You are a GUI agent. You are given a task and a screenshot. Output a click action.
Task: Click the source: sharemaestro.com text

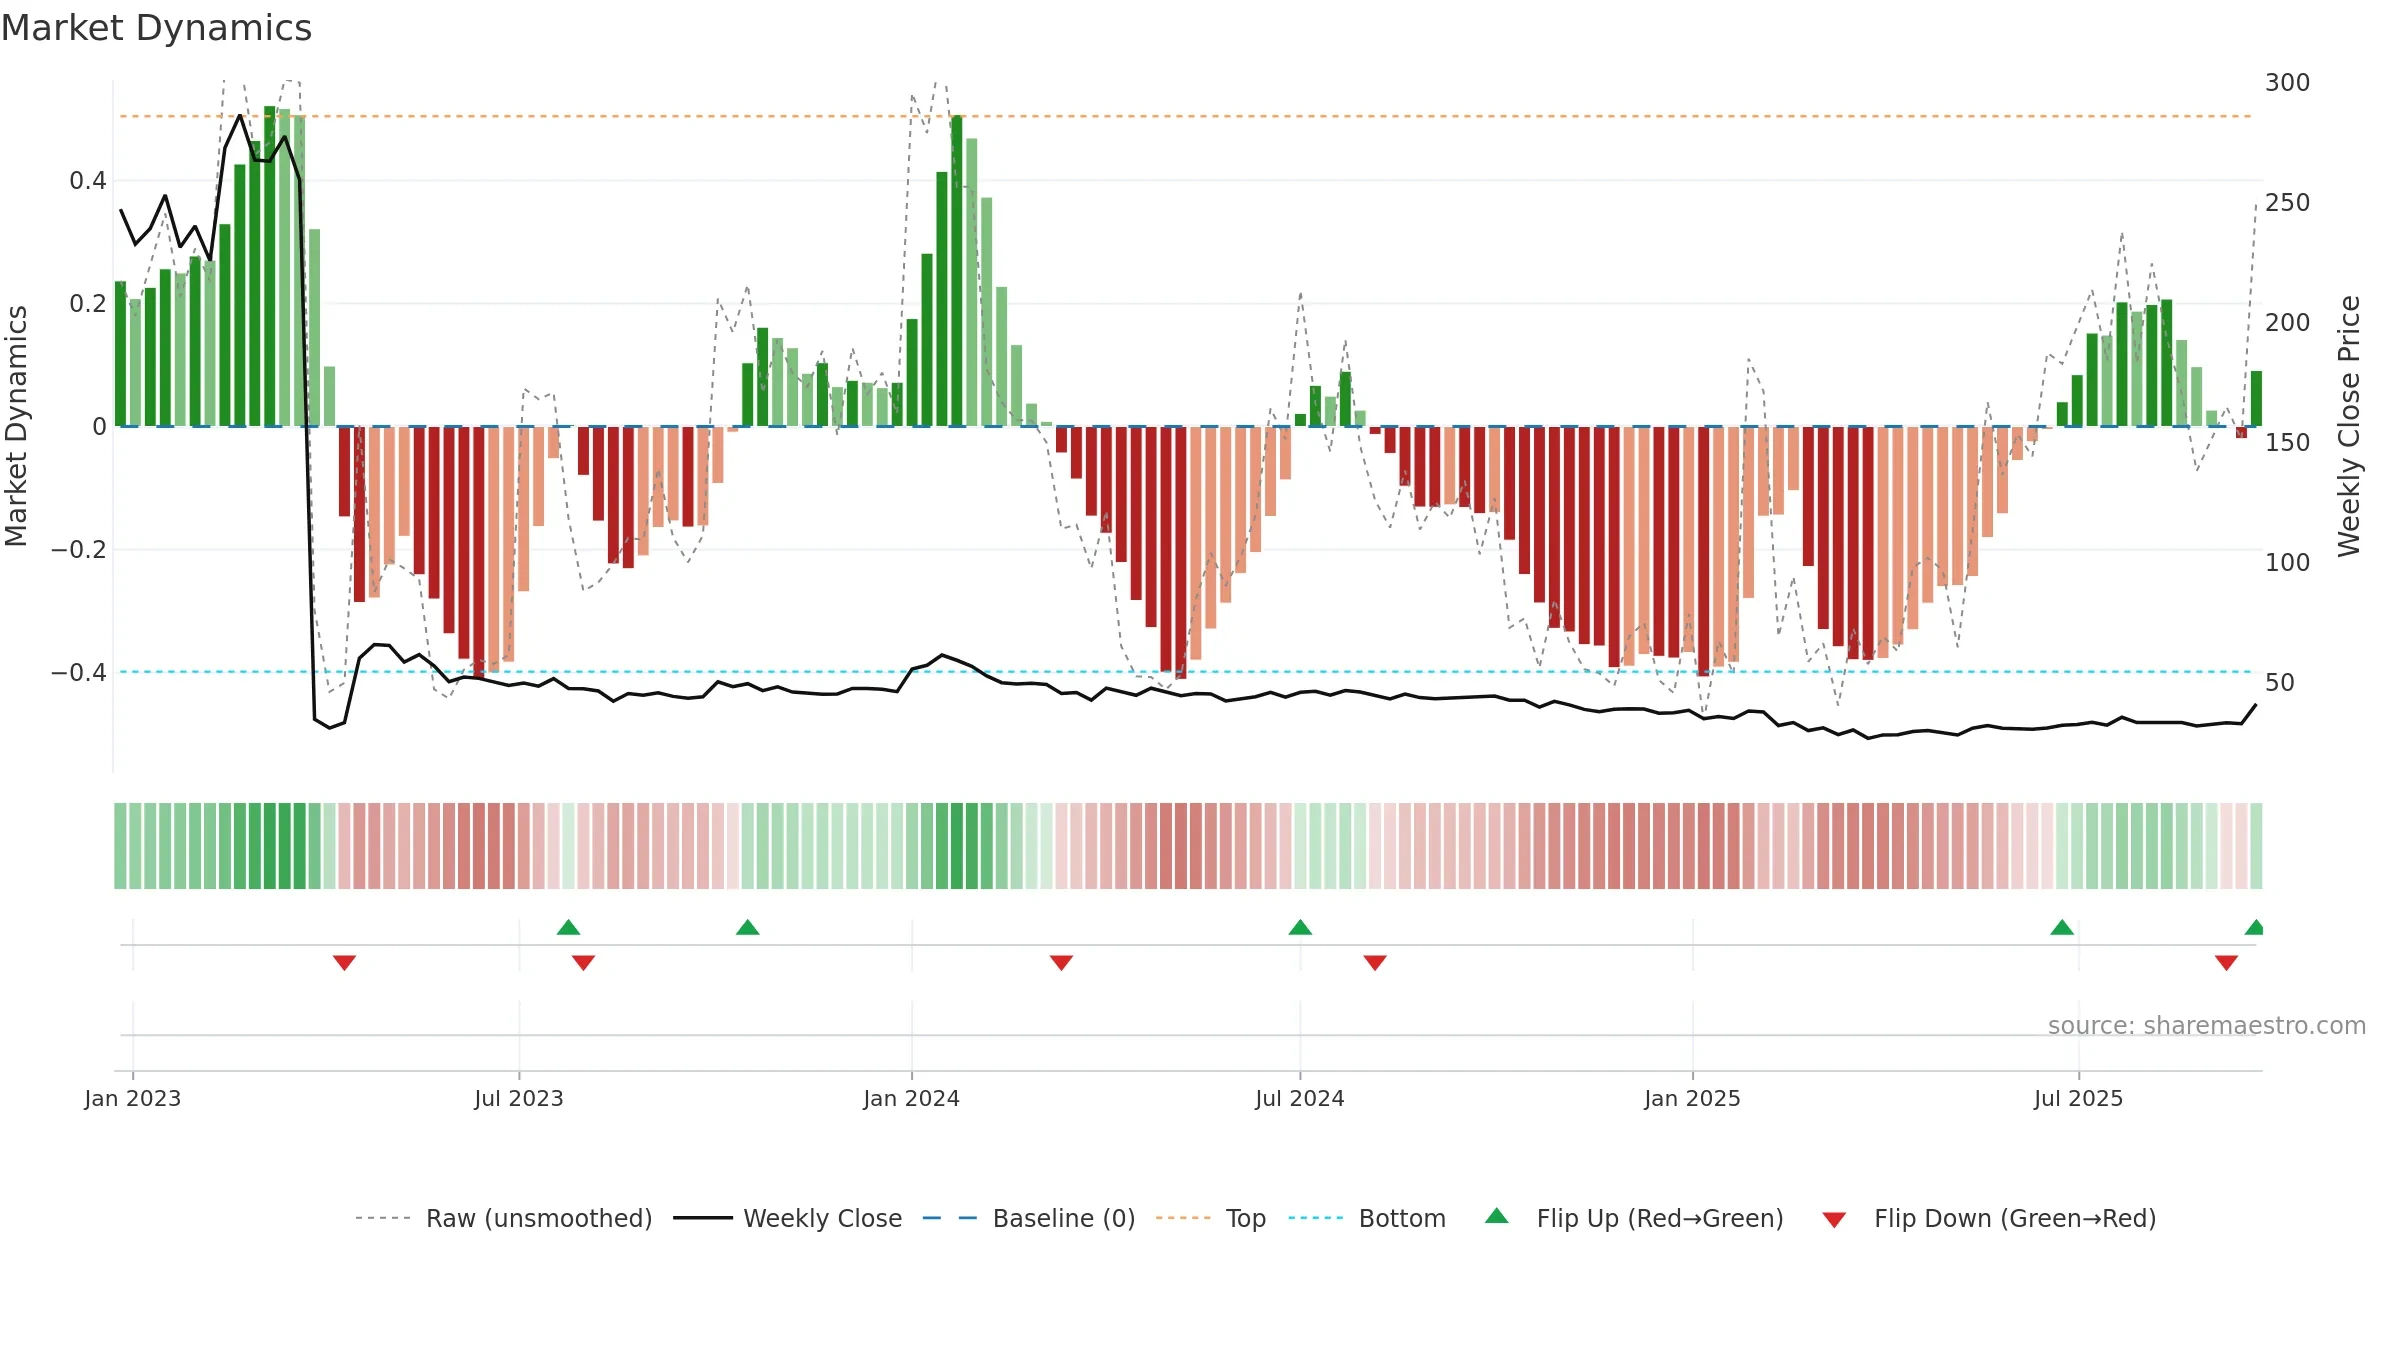tap(2207, 1025)
